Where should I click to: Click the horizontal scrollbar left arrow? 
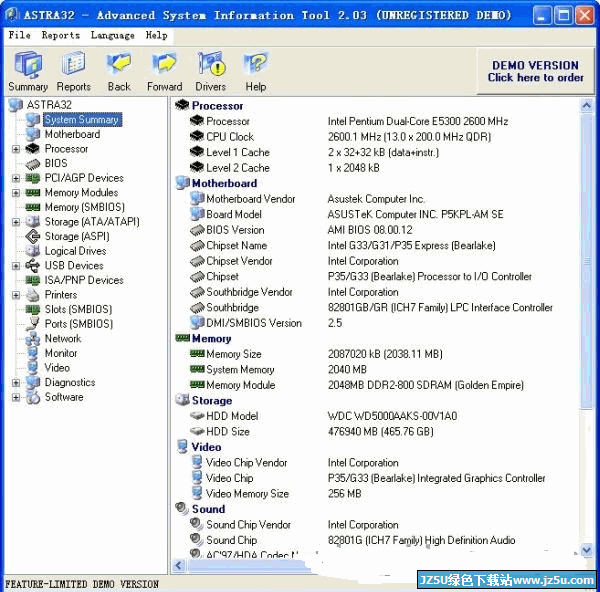point(179,565)
